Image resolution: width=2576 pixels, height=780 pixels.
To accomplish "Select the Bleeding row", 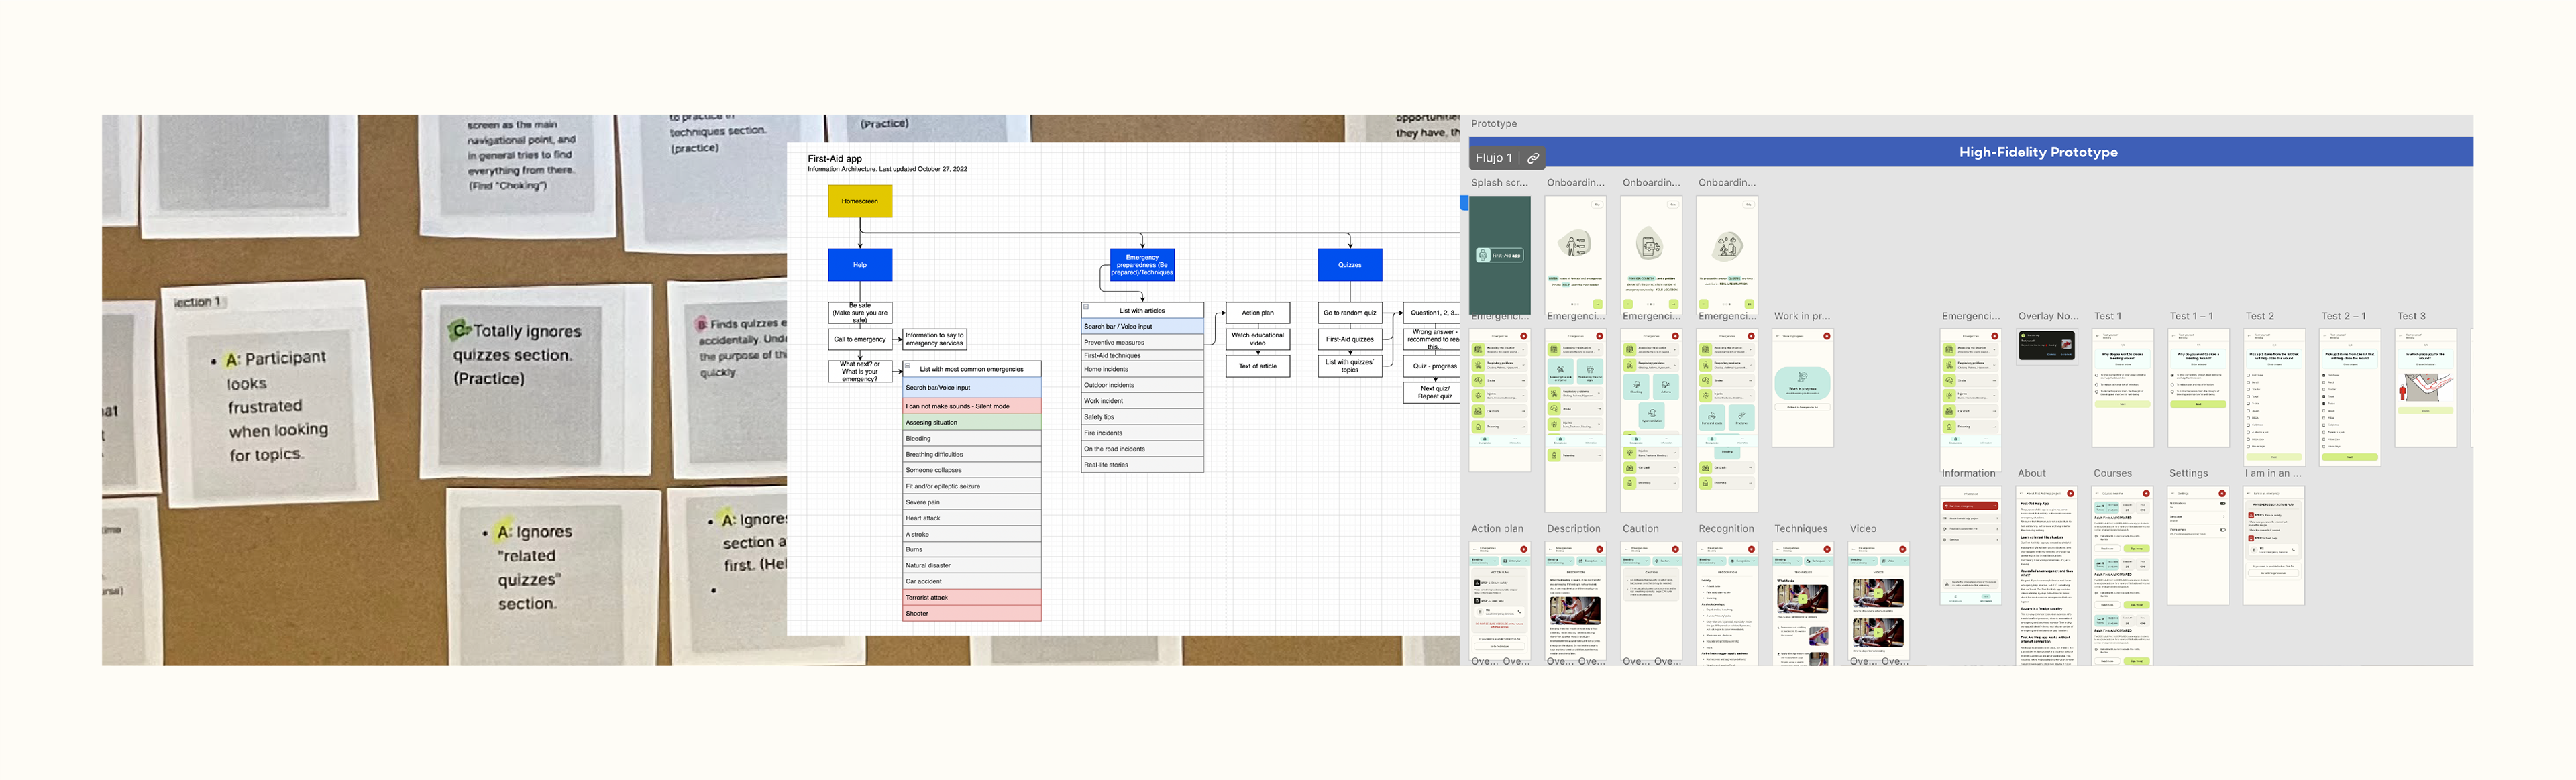I will click(972, 438).
